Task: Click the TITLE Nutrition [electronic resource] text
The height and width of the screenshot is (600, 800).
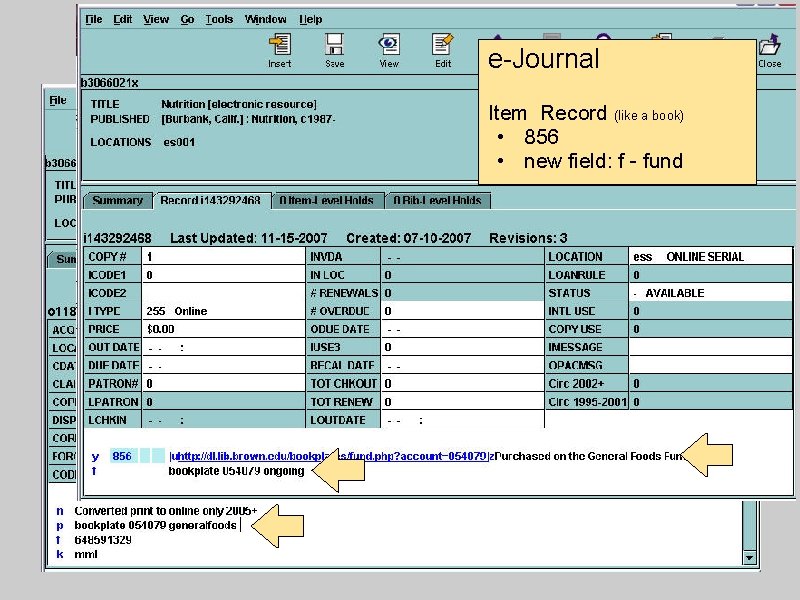Action: tap(239, 104)
